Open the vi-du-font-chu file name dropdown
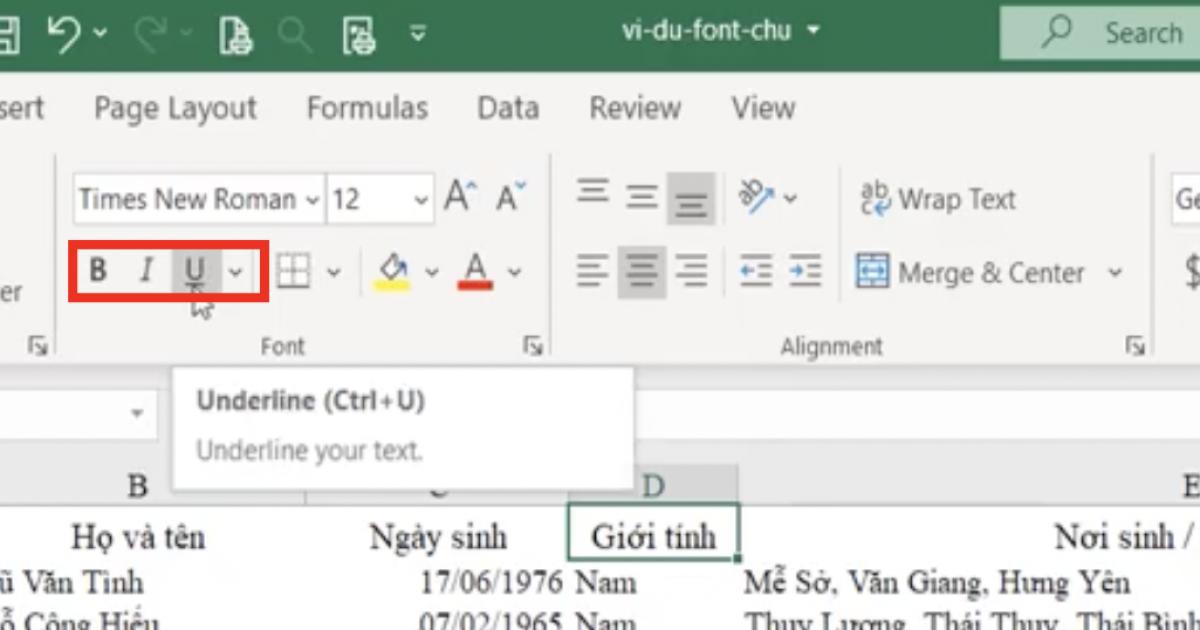The width and height of the screenshot is (1200, 630). point(813,31)
